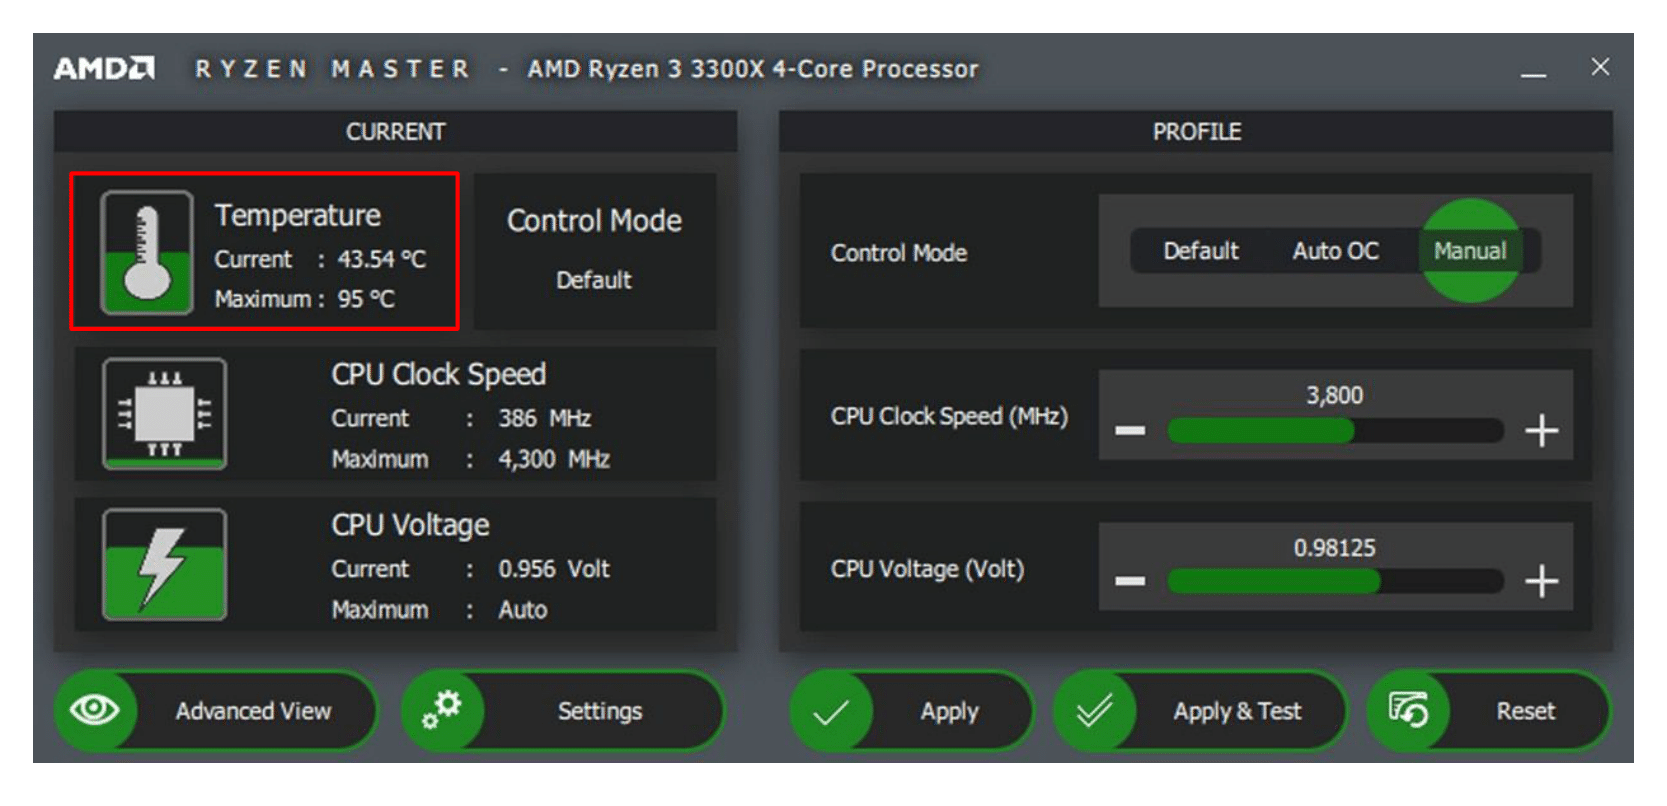The width and height of the screenshot is (1667, 806).
Task: Click the Apply & Test button
Action: (1200, 711)
